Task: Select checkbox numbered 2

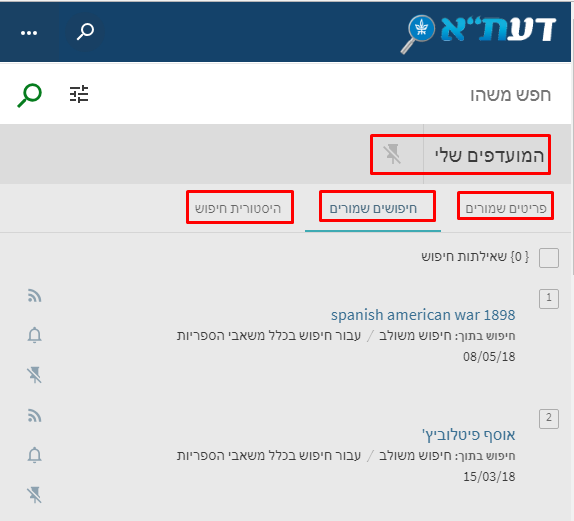Action: pos(549,418)
